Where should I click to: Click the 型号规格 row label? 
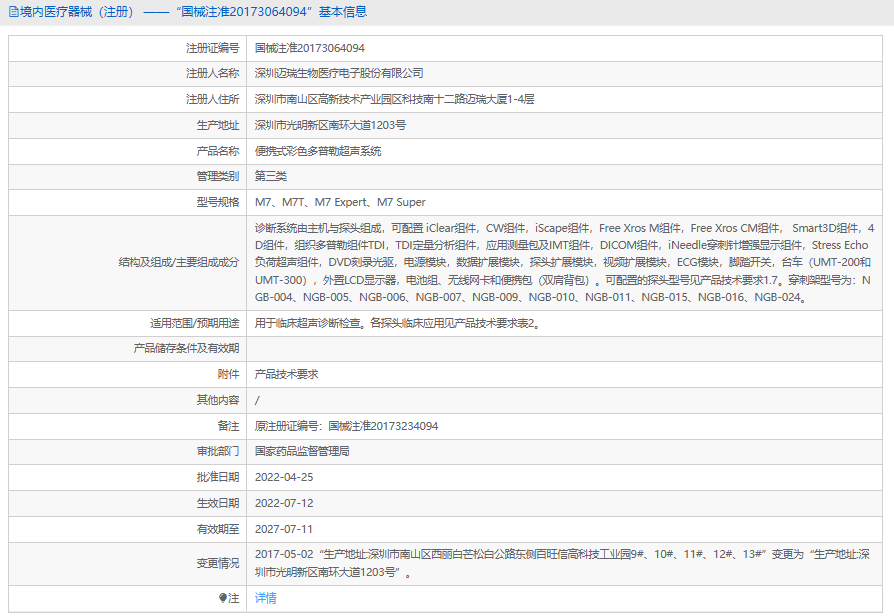(x=218, y=202)
